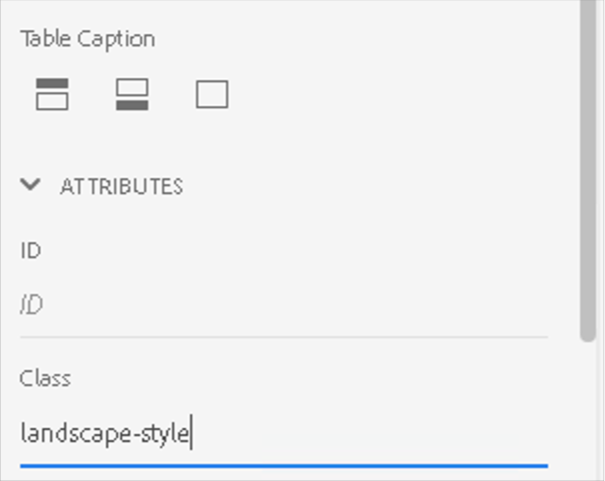Place cursor on the word style
This screenshot has height=481, width=605.
[164, 435]
